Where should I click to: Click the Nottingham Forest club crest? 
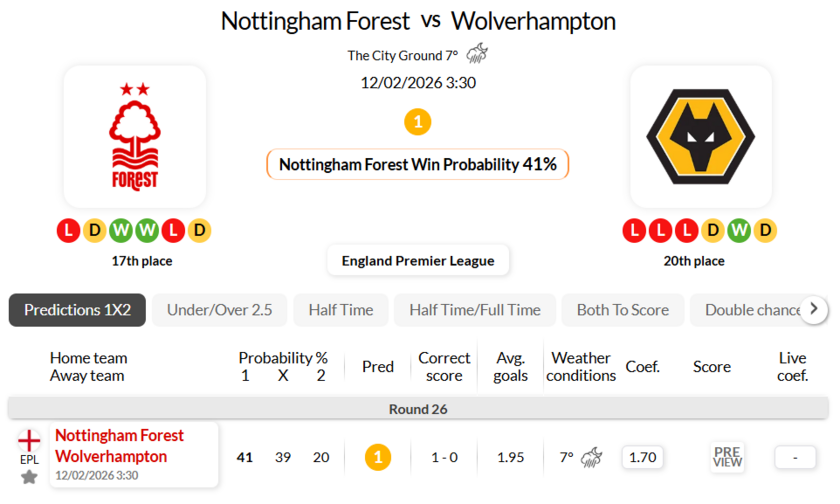(x=134, y=137)
